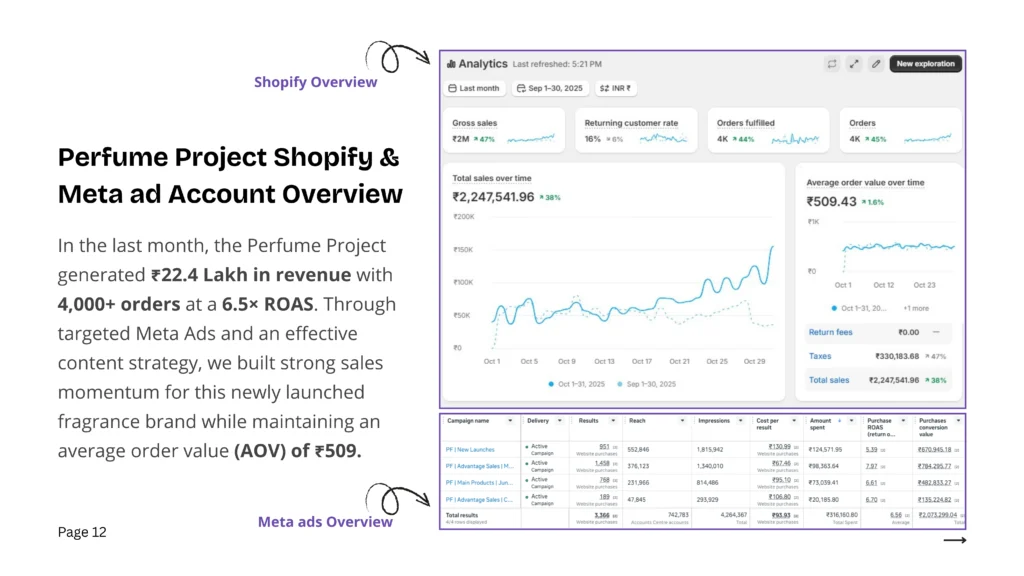Open the PF | New Launches campaign link

tap(470, 449)
